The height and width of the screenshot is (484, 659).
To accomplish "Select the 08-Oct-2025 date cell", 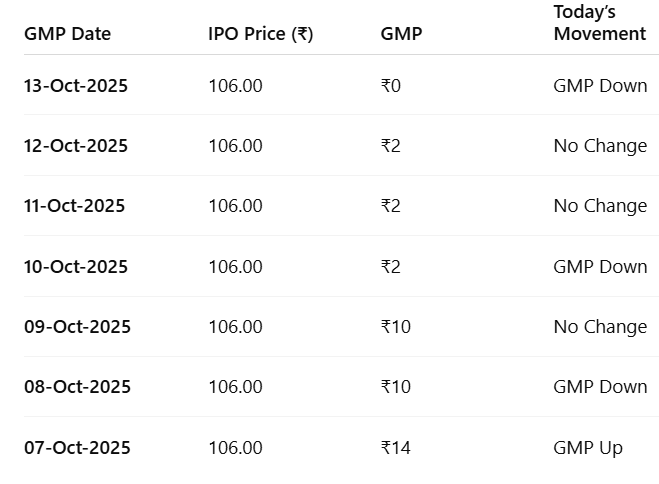I will [77, 387].
